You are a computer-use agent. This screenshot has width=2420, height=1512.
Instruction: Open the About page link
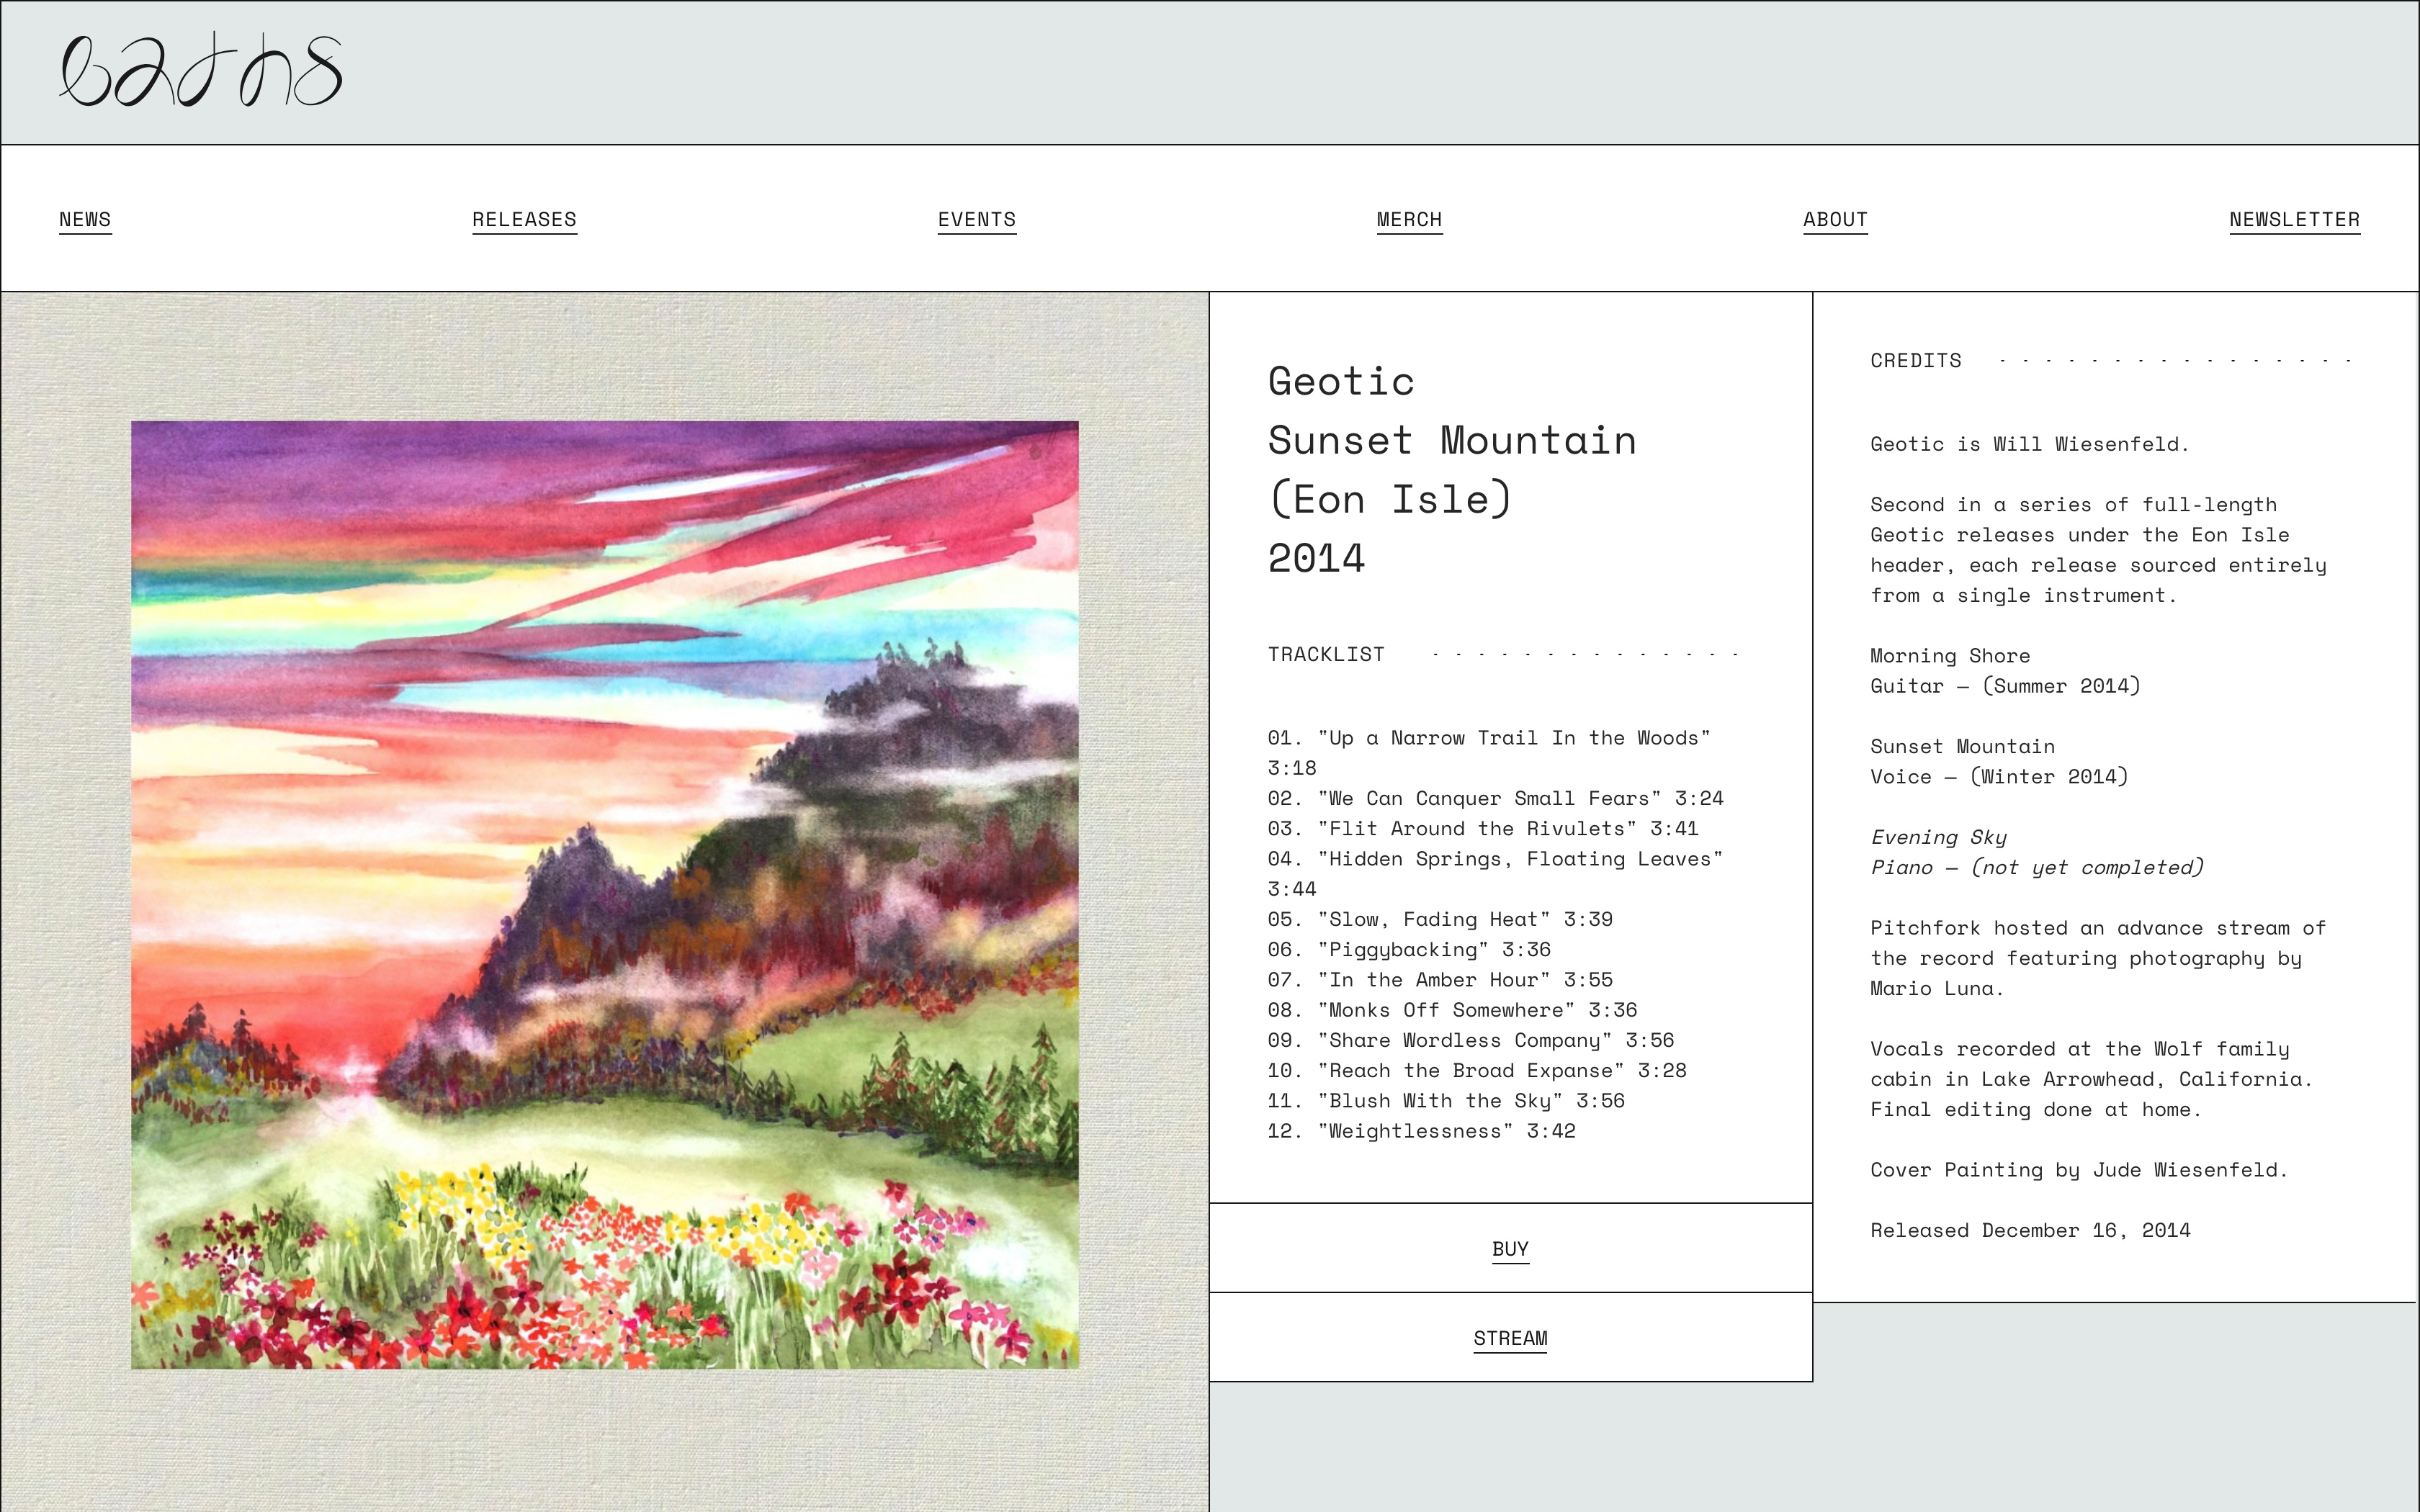(x=1834, y=219)
